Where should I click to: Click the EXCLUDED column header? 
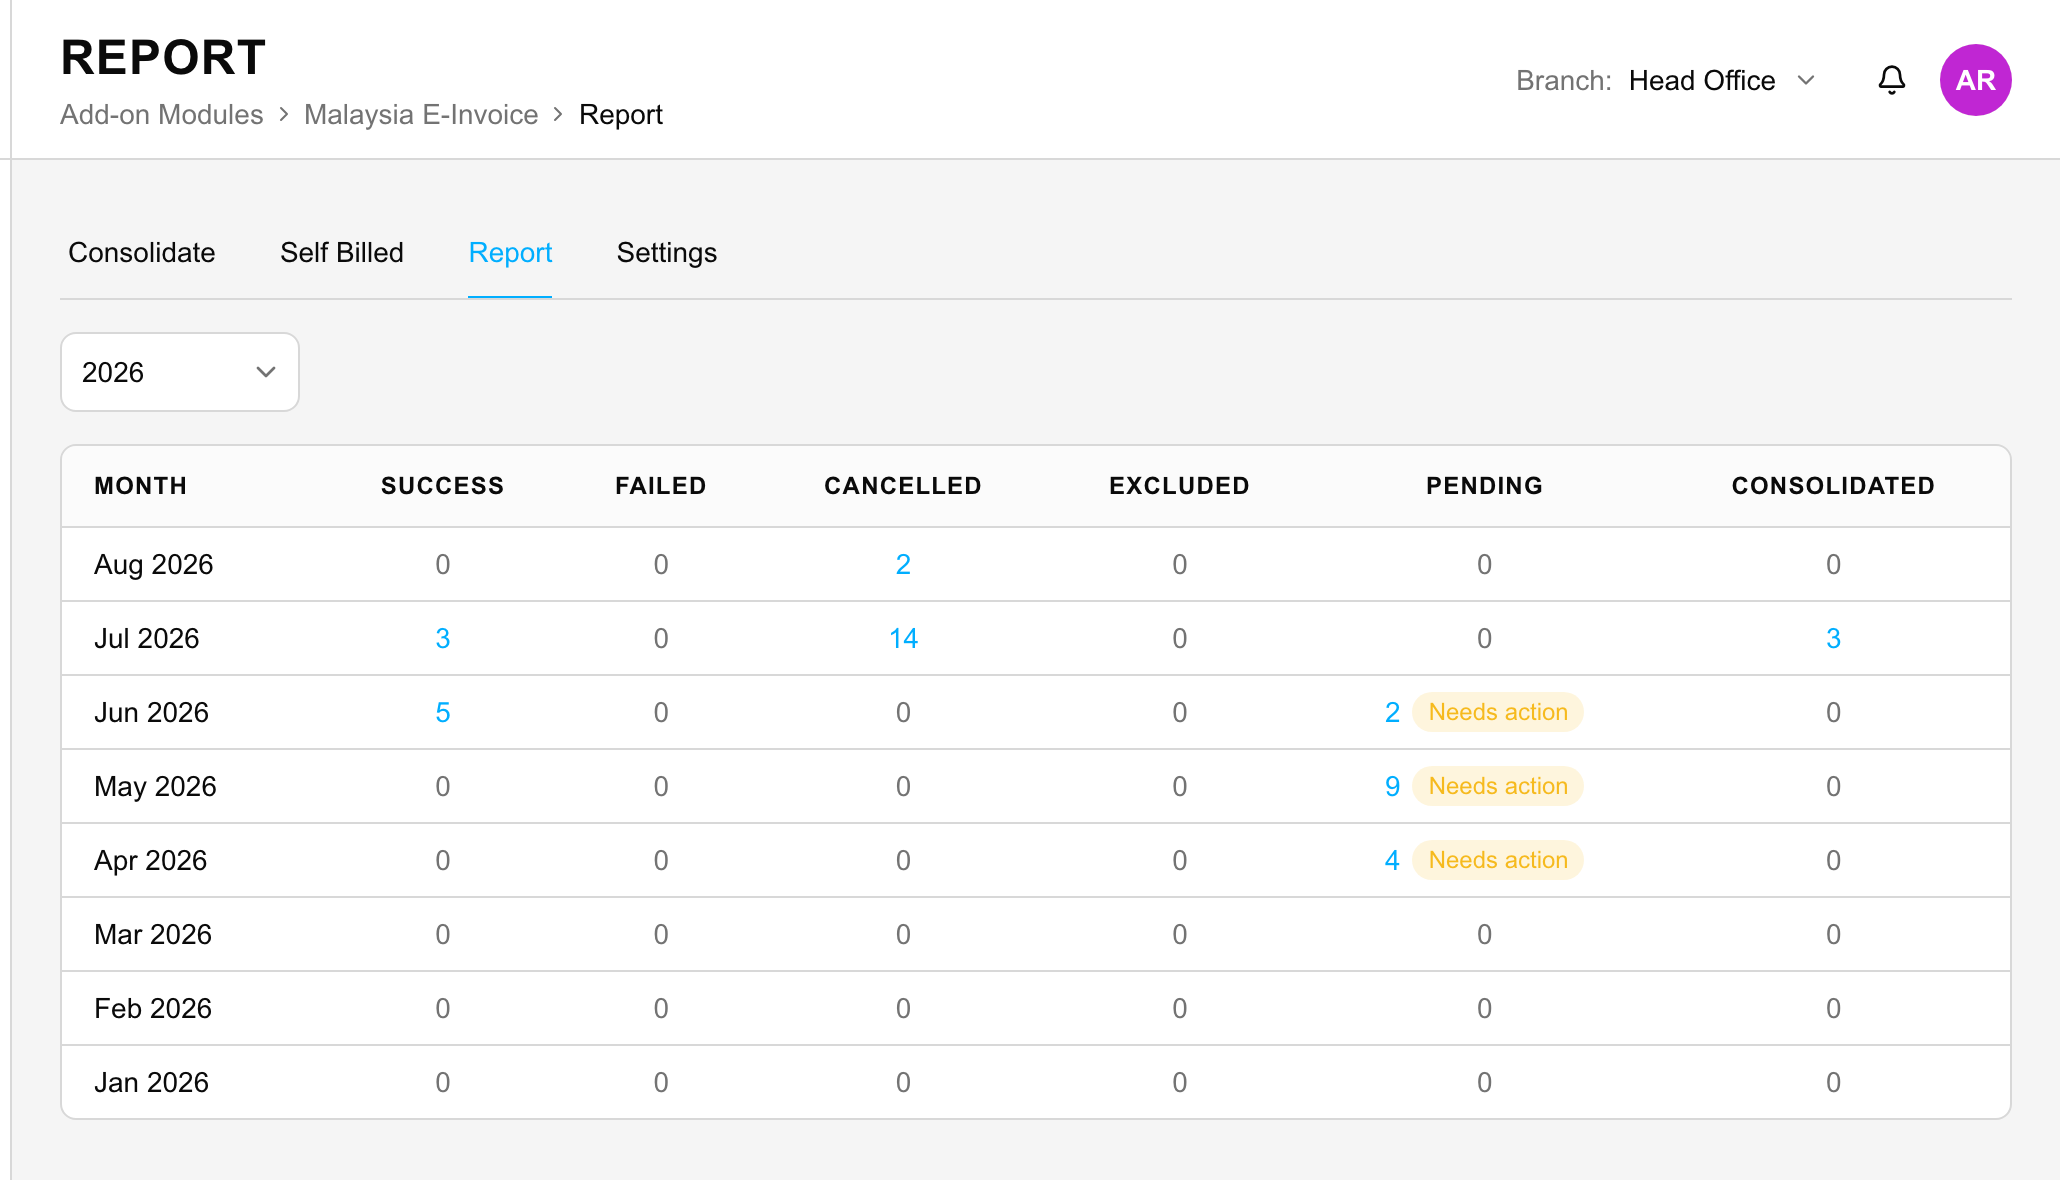[1180, 486]
